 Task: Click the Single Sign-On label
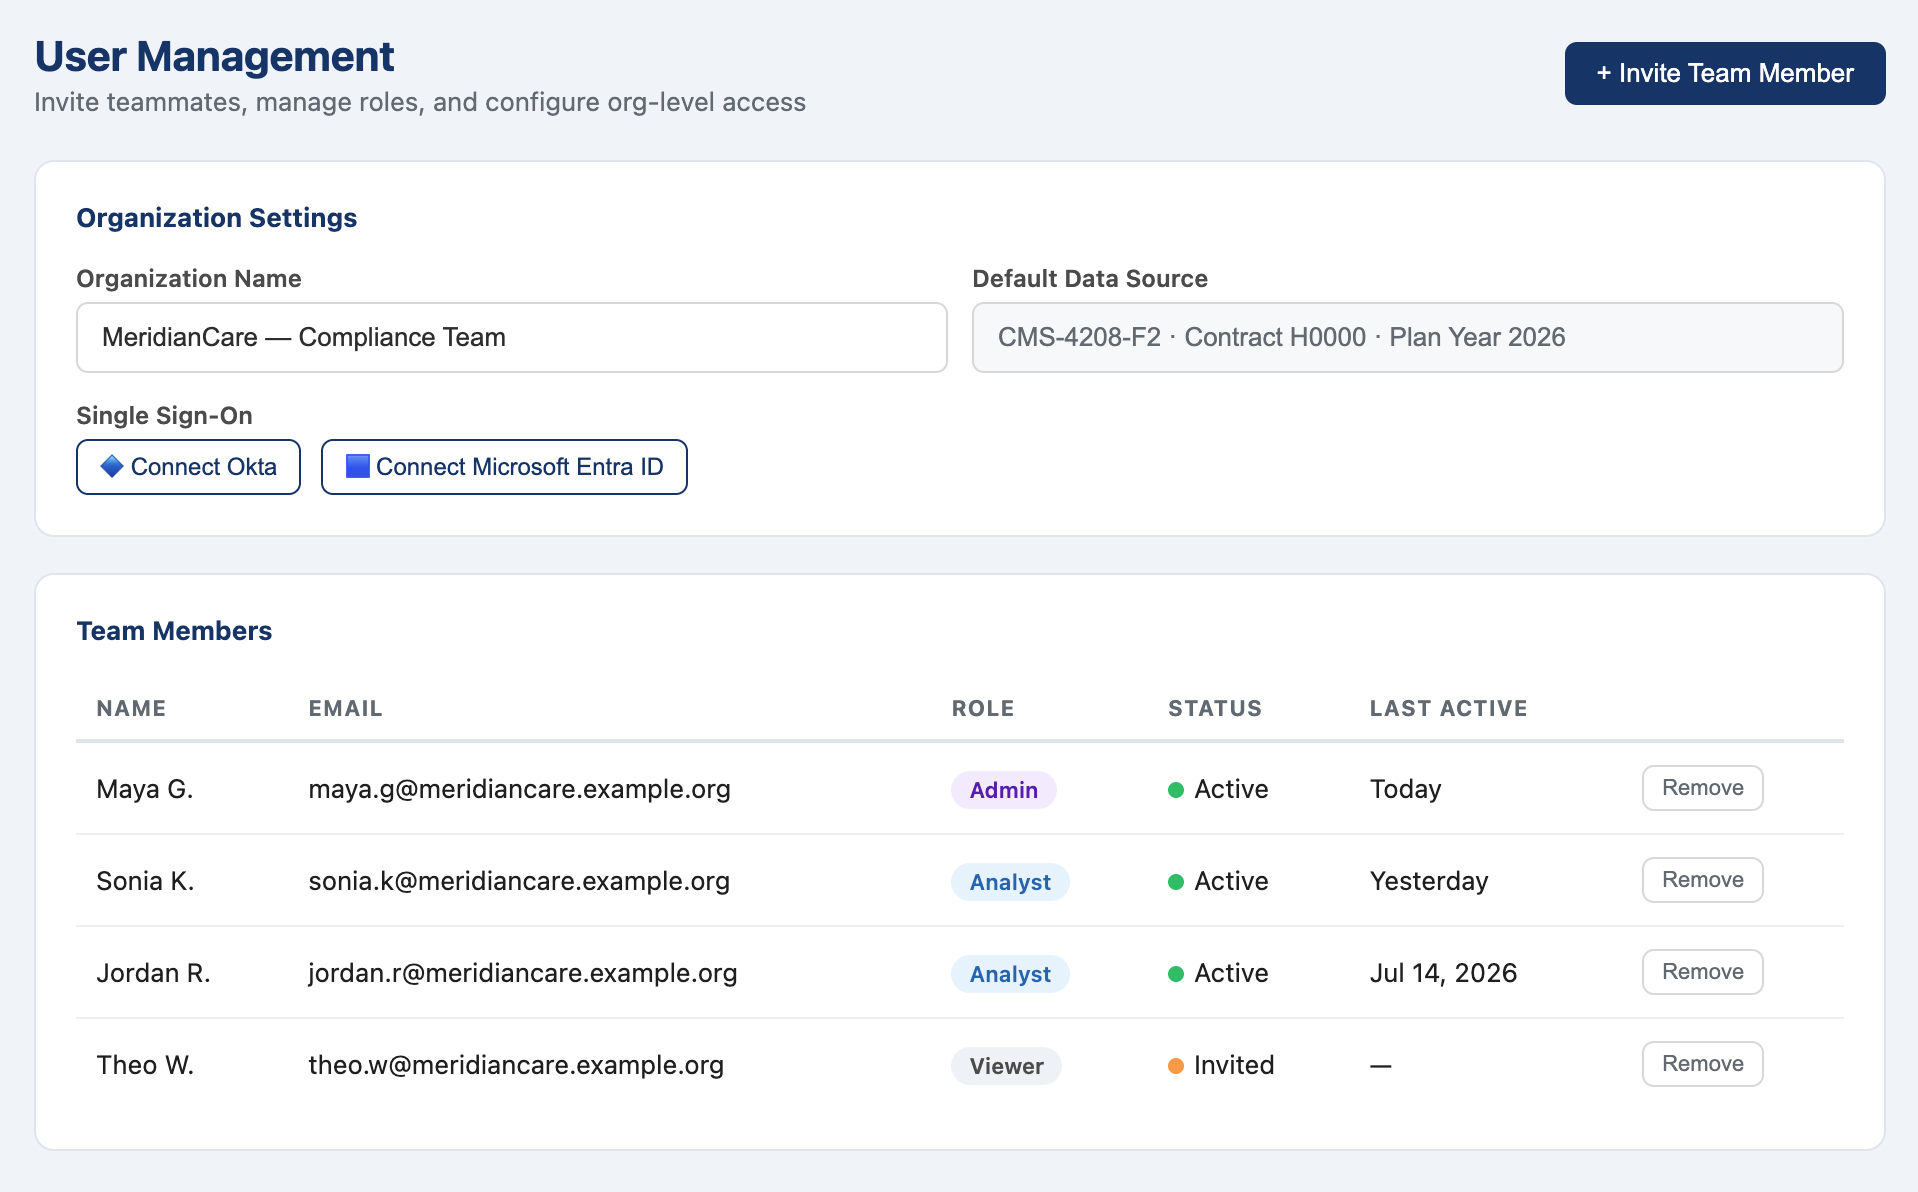[164, 415]
